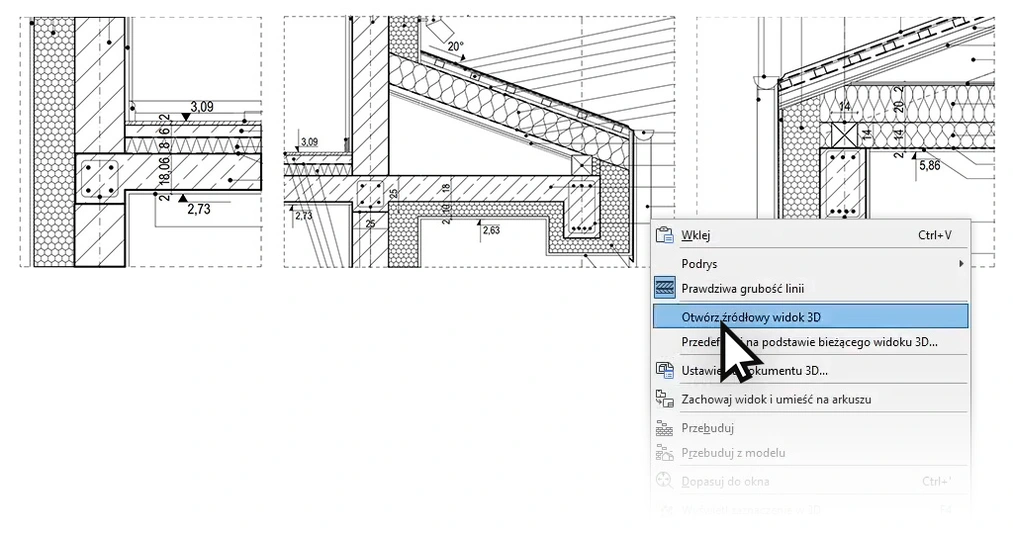This screenshot has width=1013, height=535.
Task: Click the 5,86 level dimension in right detail
Action: click(x=930, y=165)
